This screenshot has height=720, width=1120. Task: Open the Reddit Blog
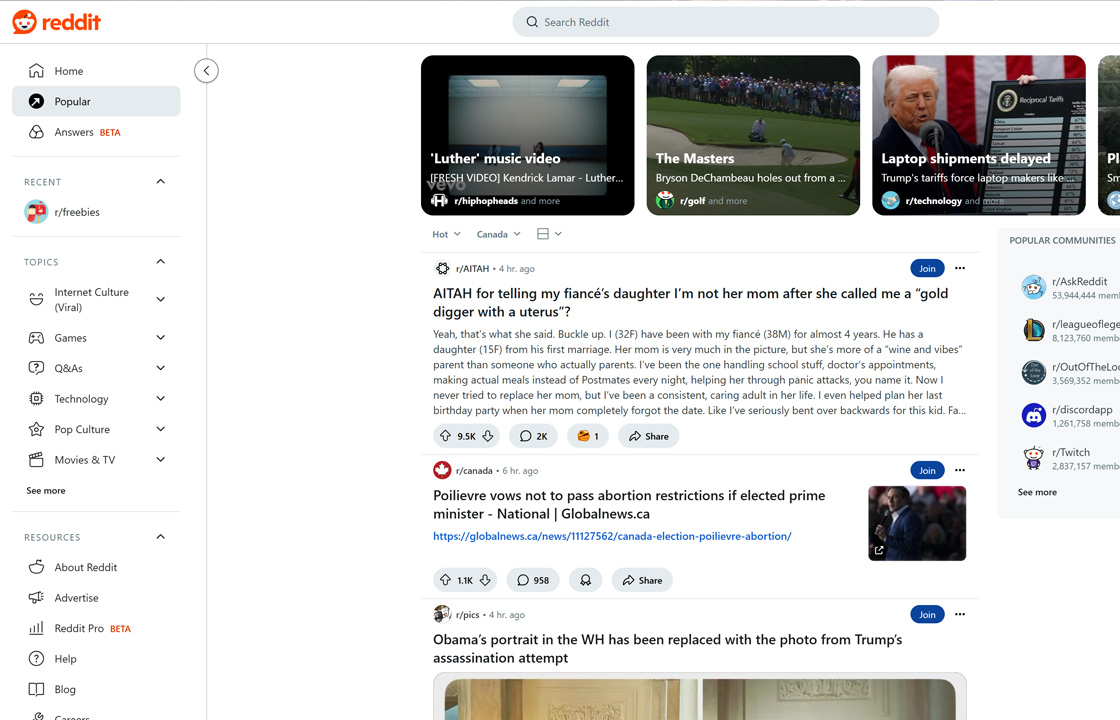coord(96,689)
